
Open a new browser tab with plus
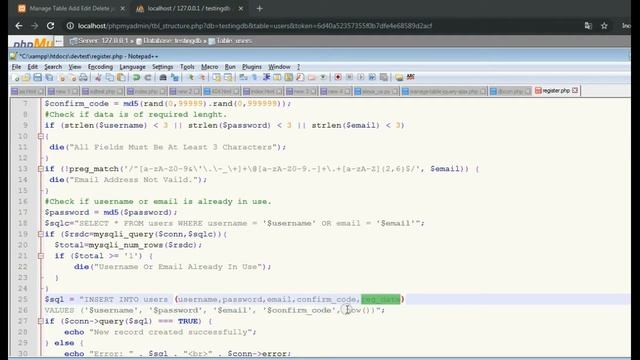[x=260, y=8]
